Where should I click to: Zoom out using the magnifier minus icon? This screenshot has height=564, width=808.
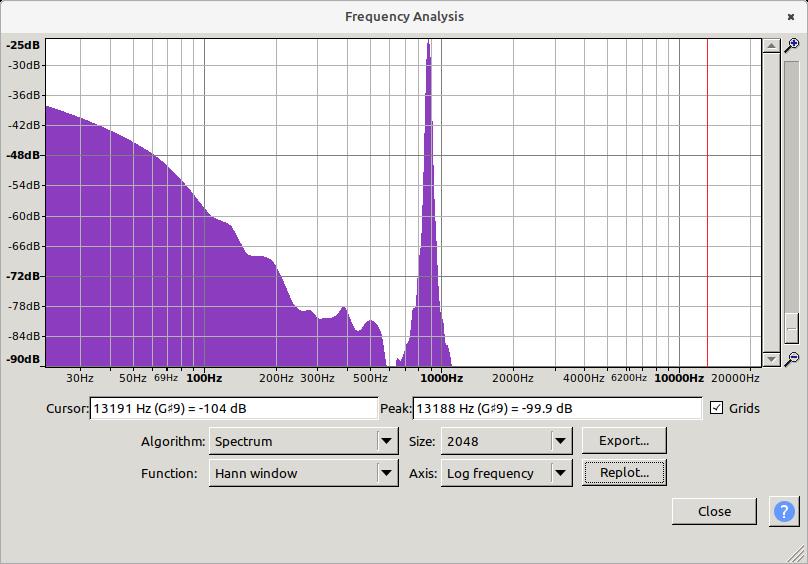[x=792, y=359]
